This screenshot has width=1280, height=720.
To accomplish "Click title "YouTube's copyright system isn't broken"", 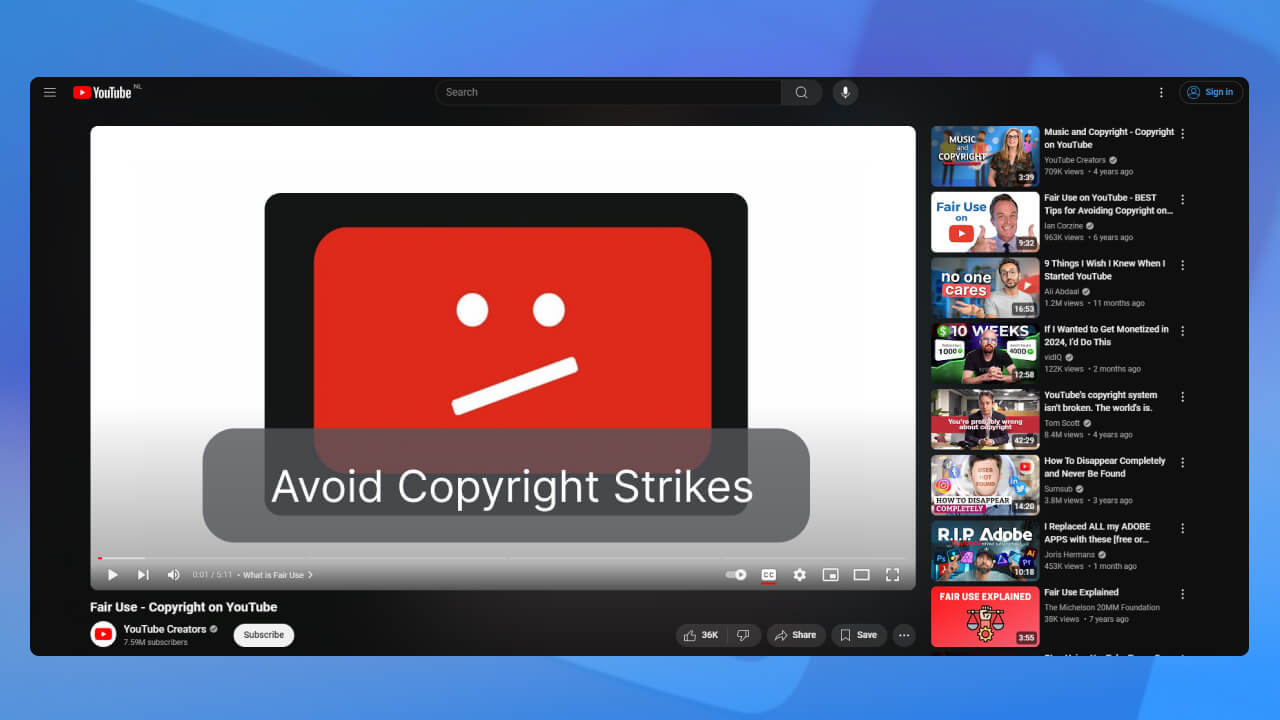I will point(1102,401).
